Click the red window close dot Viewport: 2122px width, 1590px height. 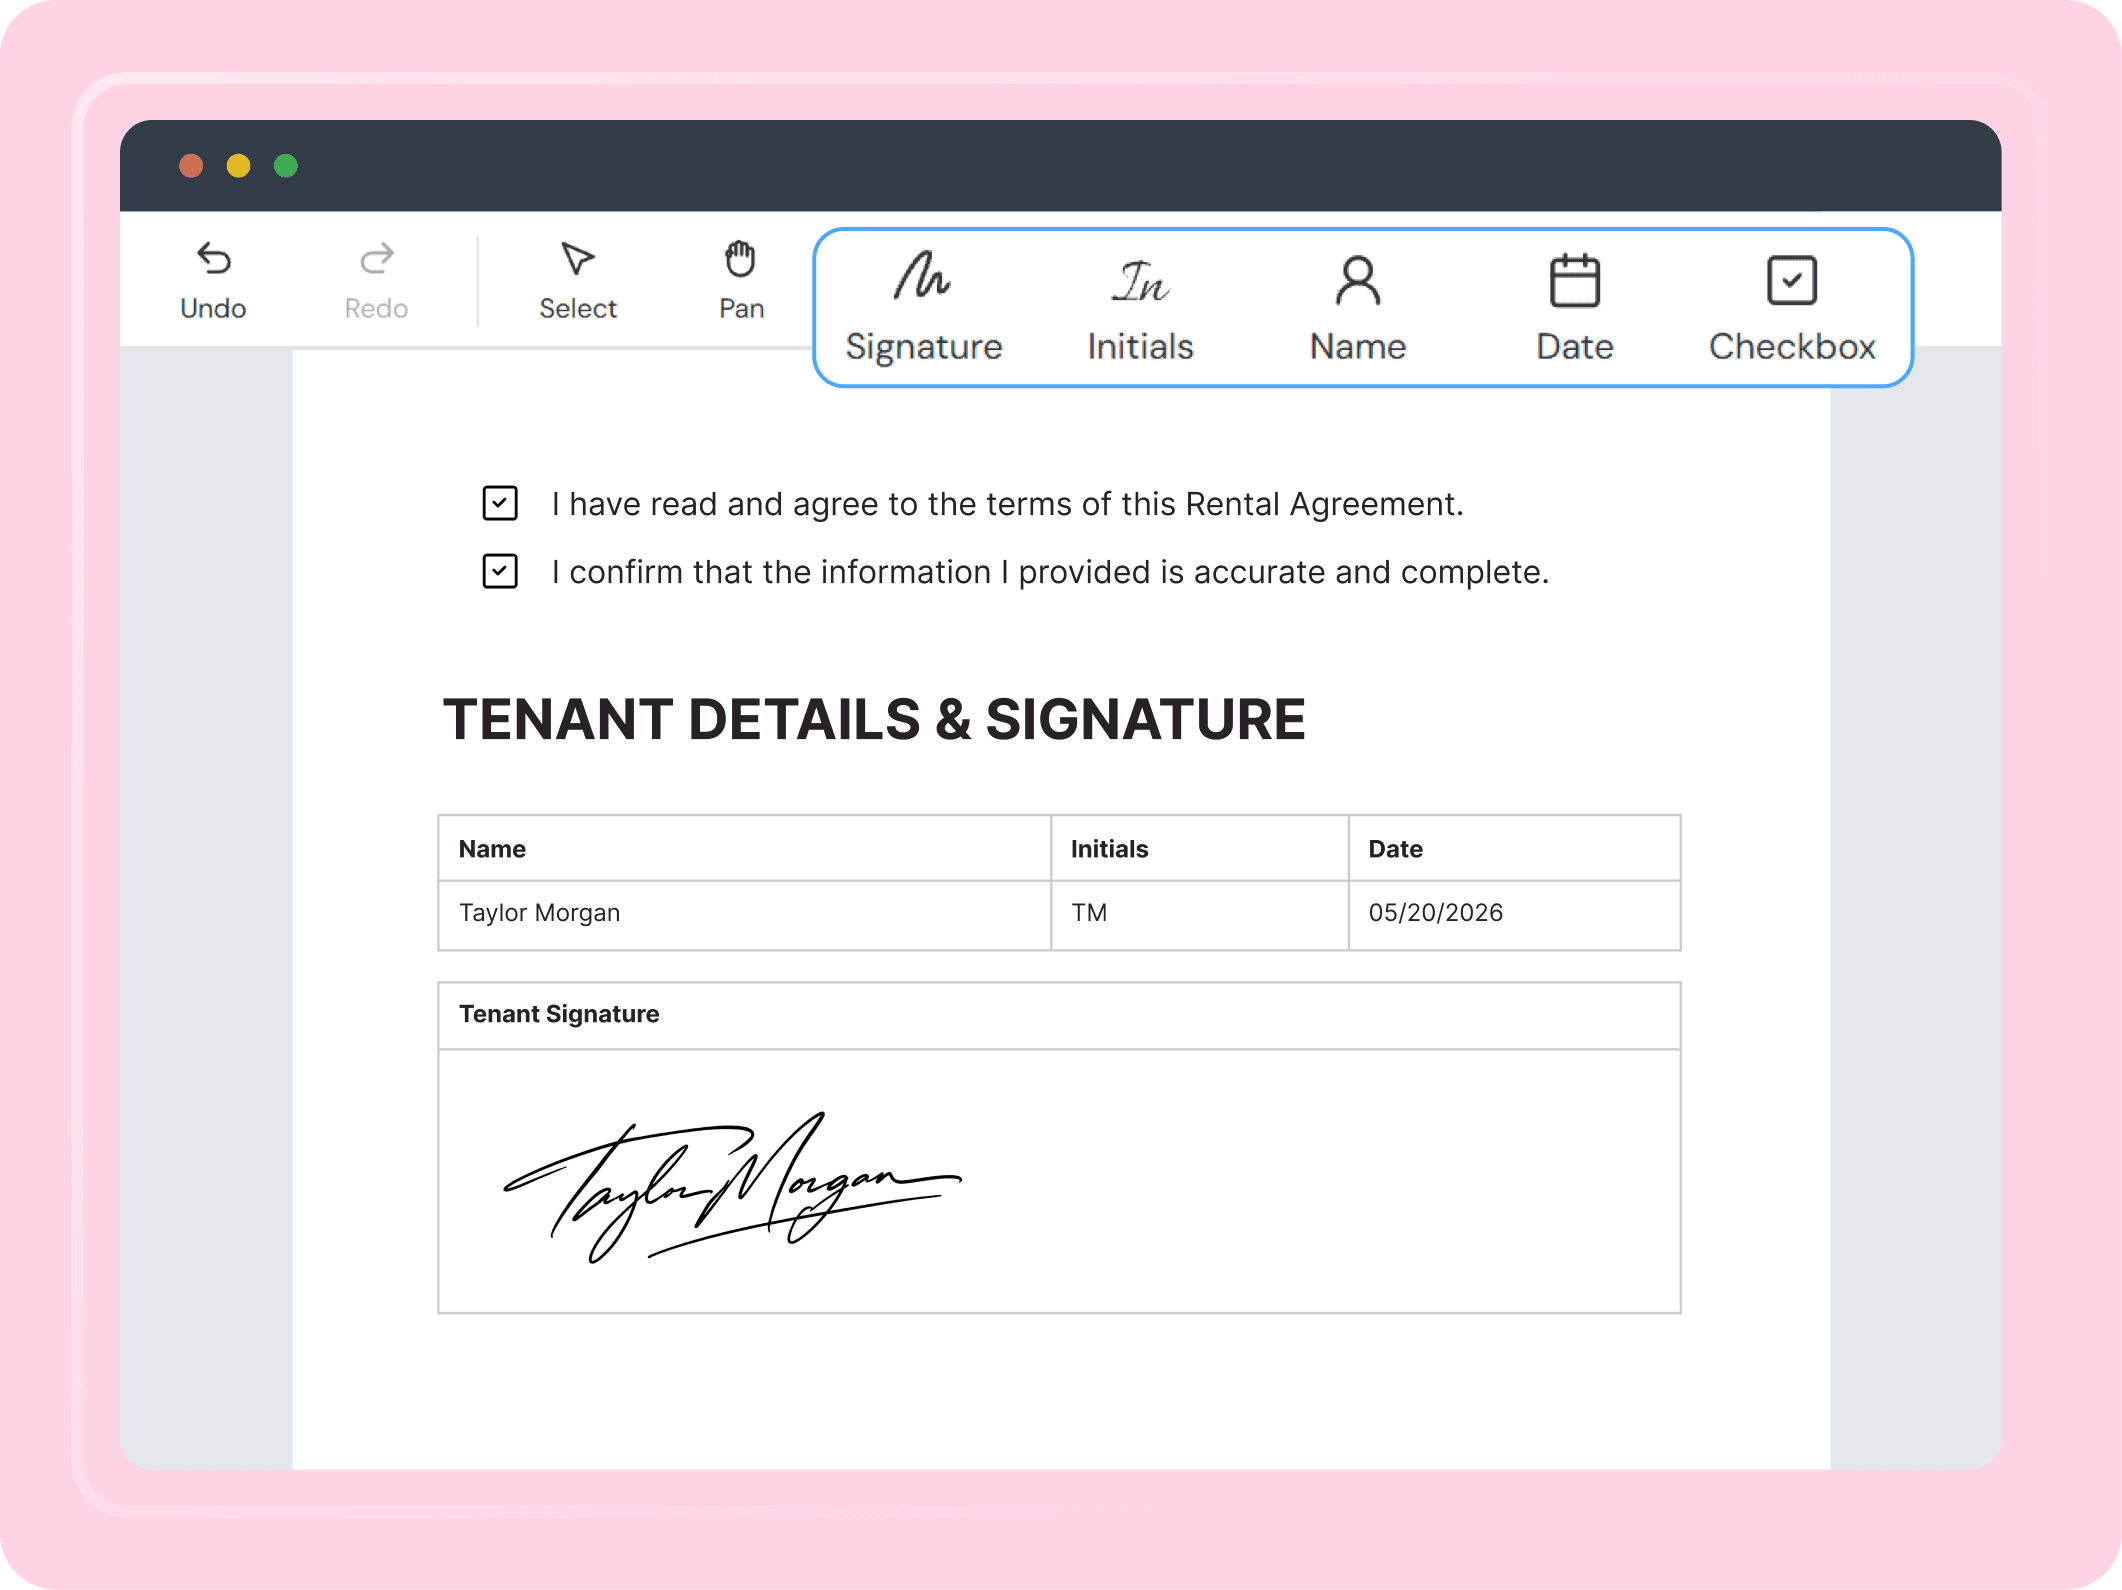pos(191,165)
